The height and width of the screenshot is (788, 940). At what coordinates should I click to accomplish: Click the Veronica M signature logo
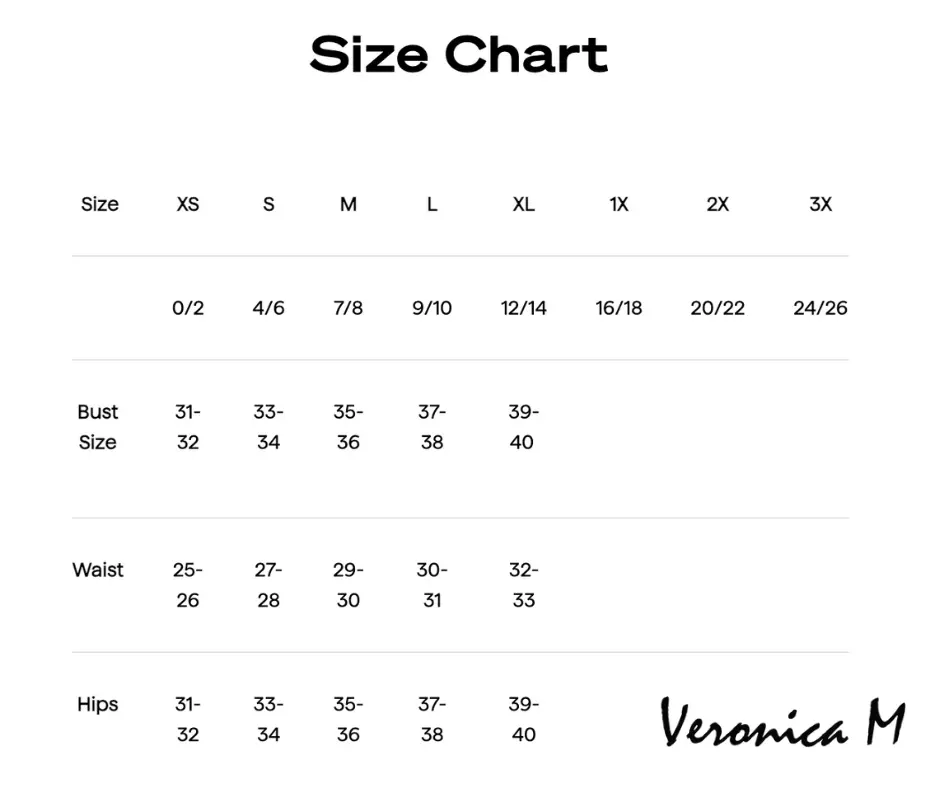tap(782, 723)
